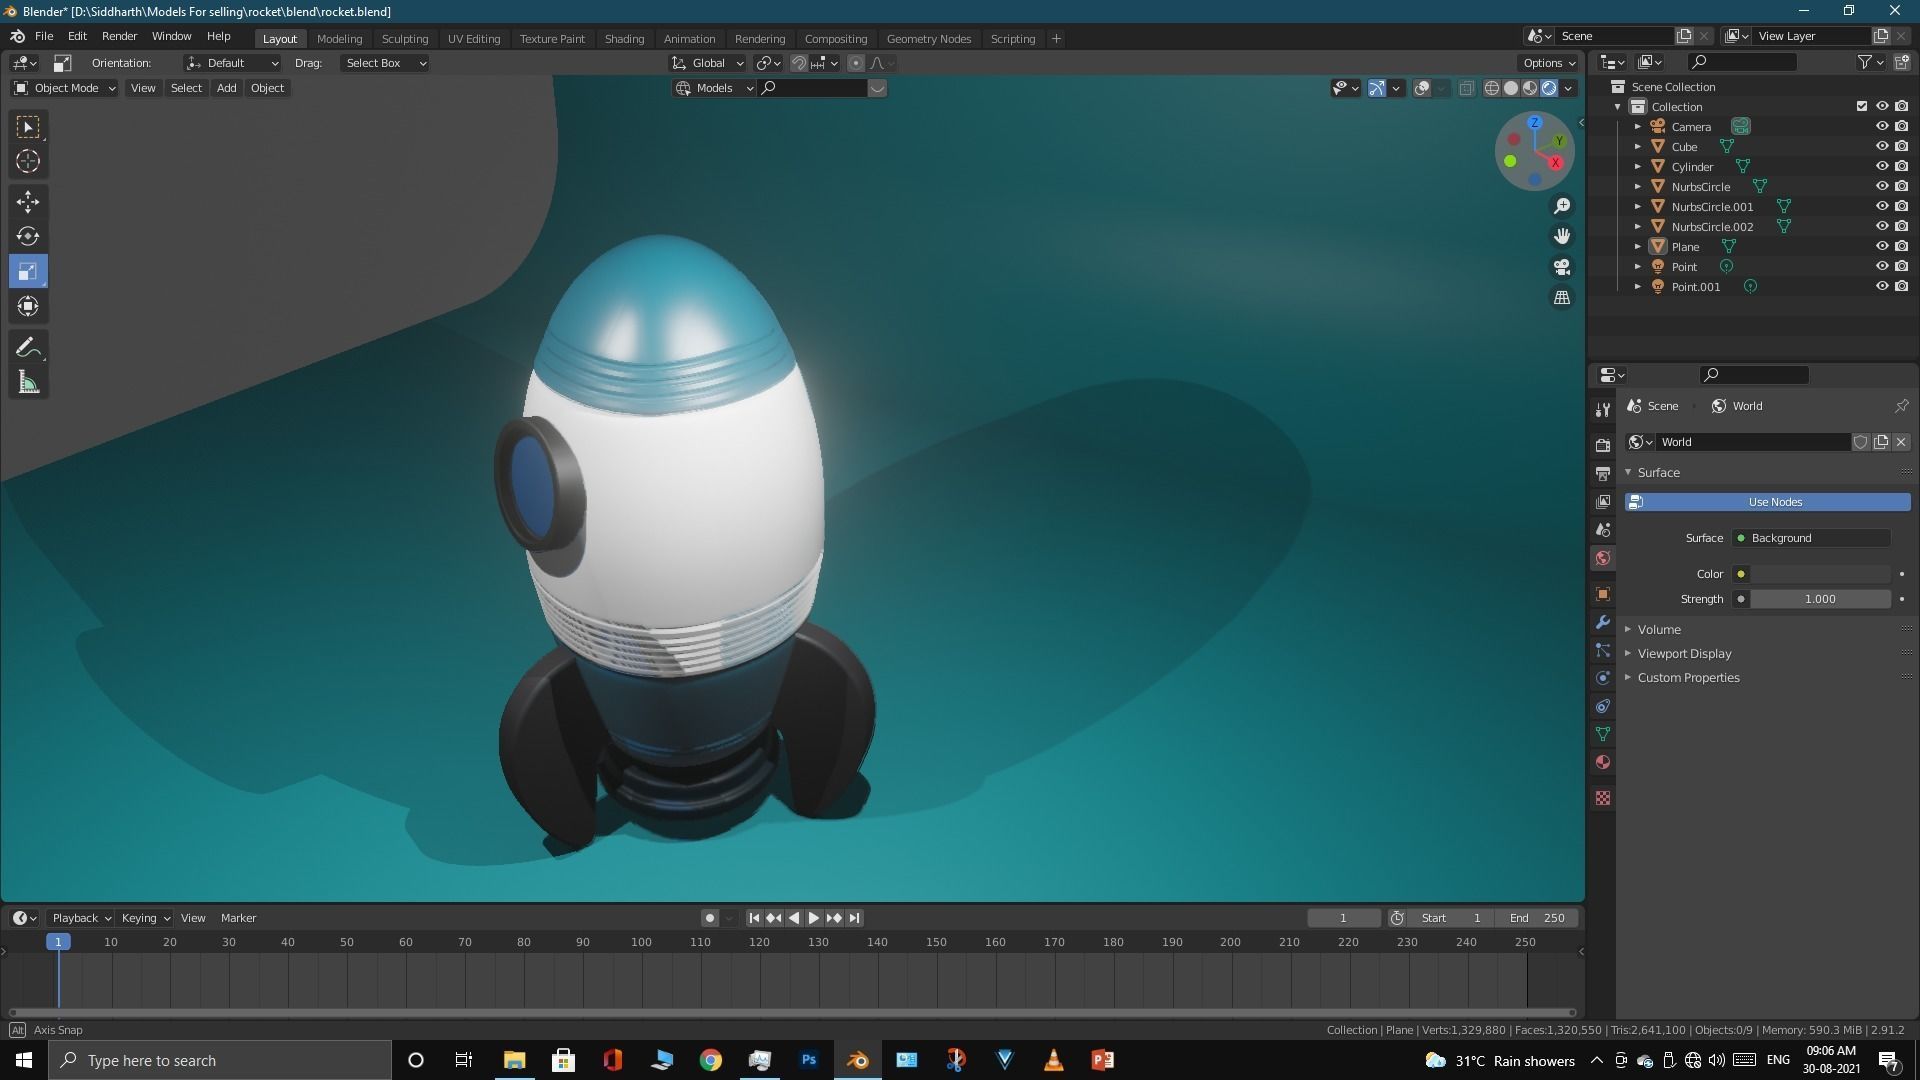Screen dimensions: 1920x1080
Task: Adjust the world Strength slider
Action: (x=1819, y=599)
